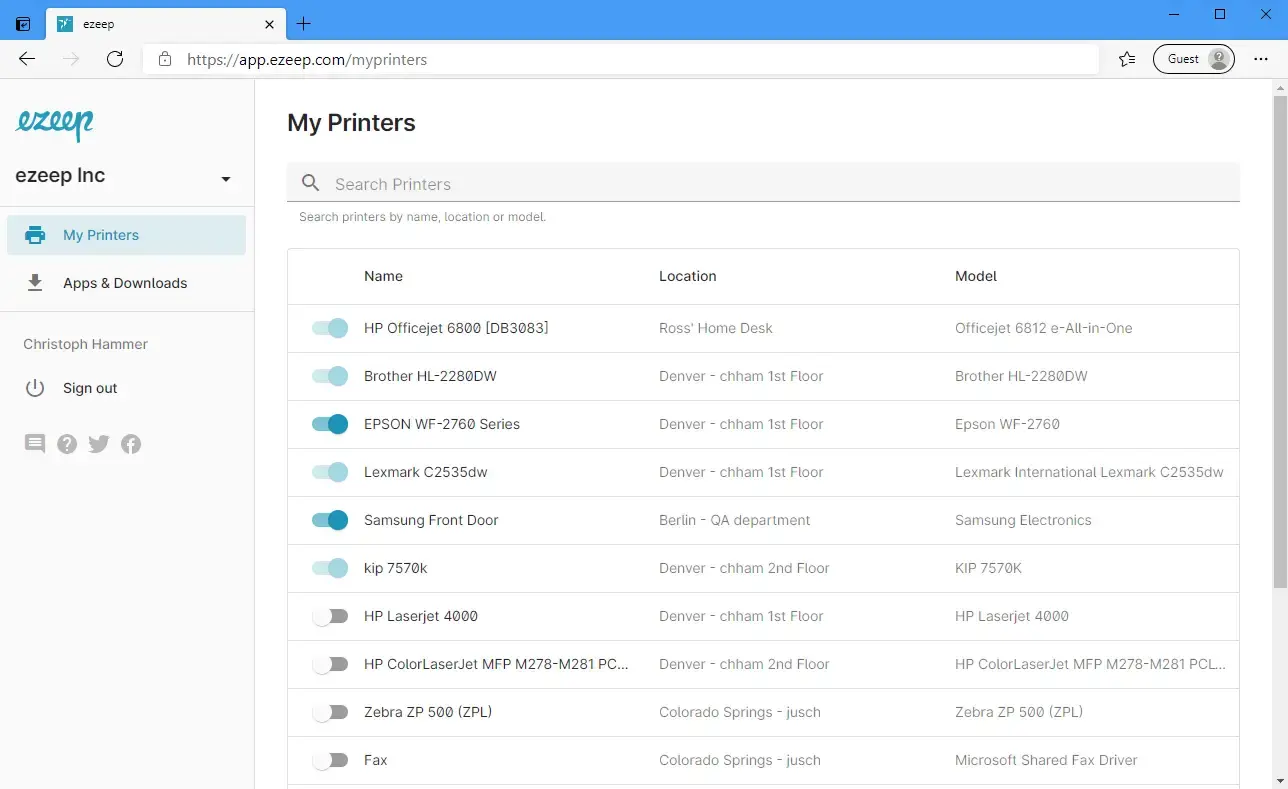This screenshot has width=1288, height=789.
Task: Click the favorites star icon
Action: (x=1127, y=59)
